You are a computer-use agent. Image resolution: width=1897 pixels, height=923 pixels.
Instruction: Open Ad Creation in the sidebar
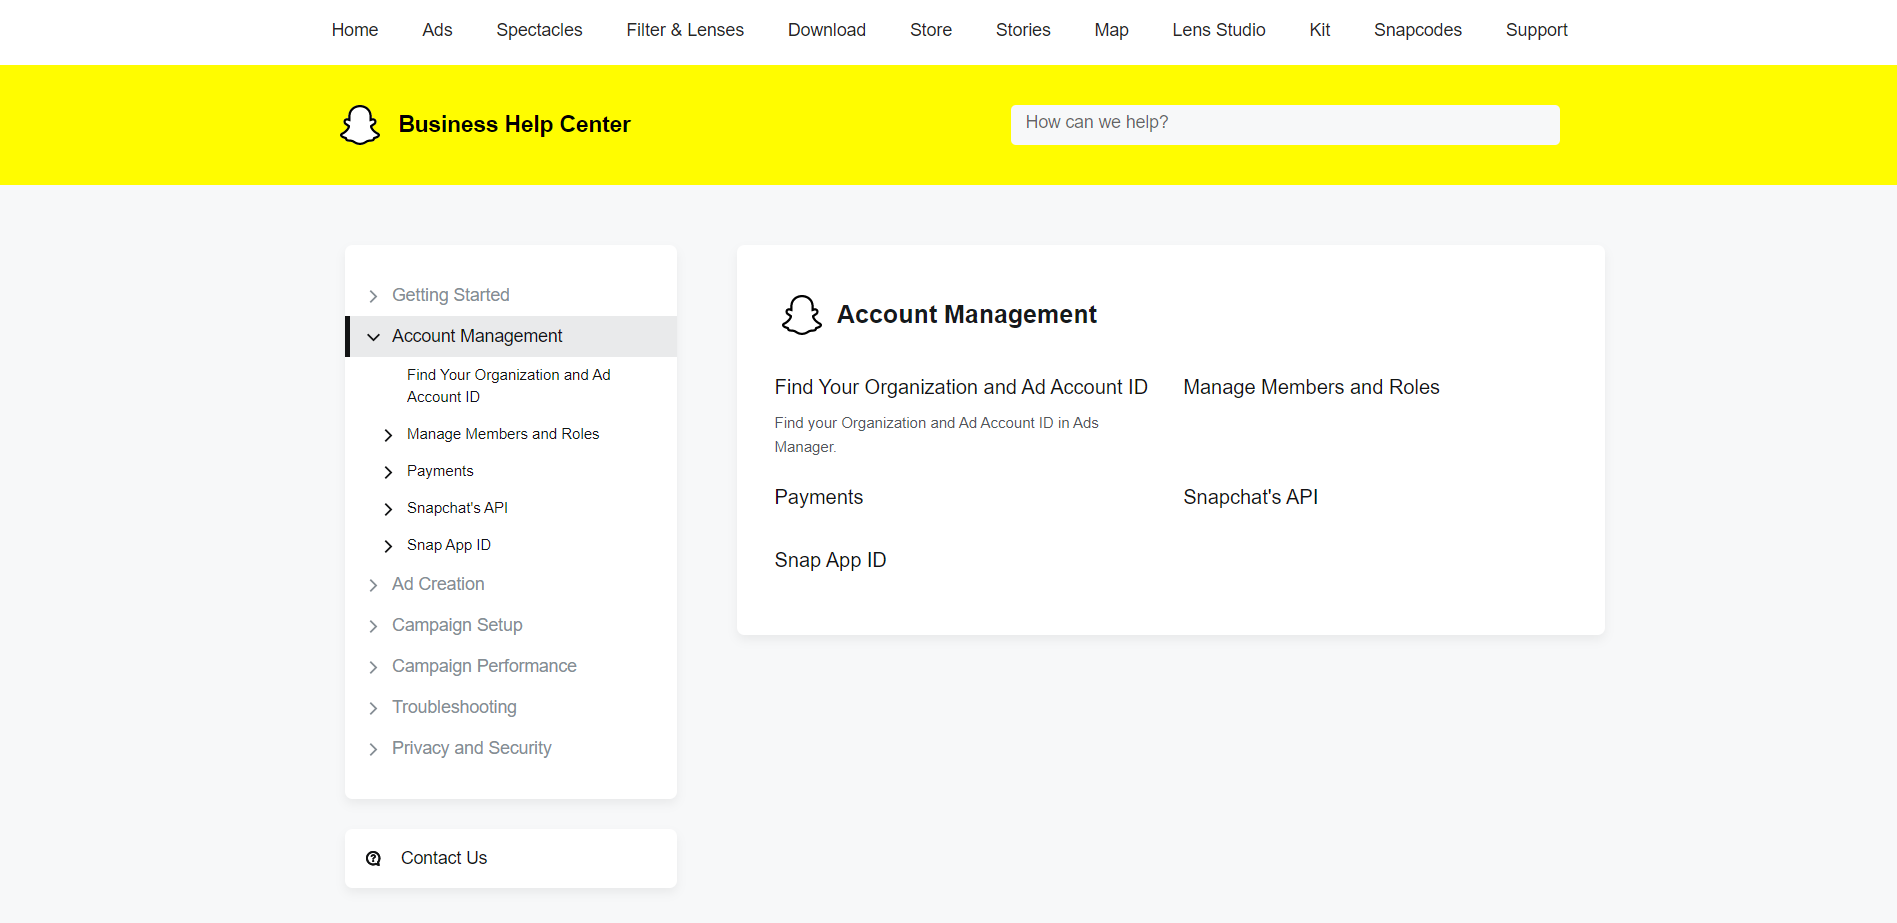point(438,584)
